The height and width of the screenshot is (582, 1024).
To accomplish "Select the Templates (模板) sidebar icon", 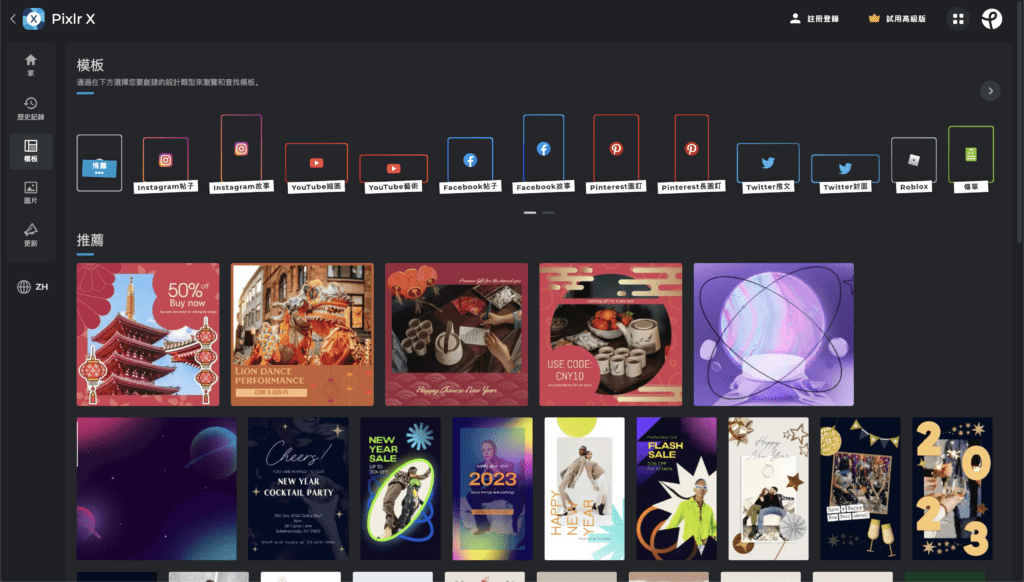I will point(31,151).
